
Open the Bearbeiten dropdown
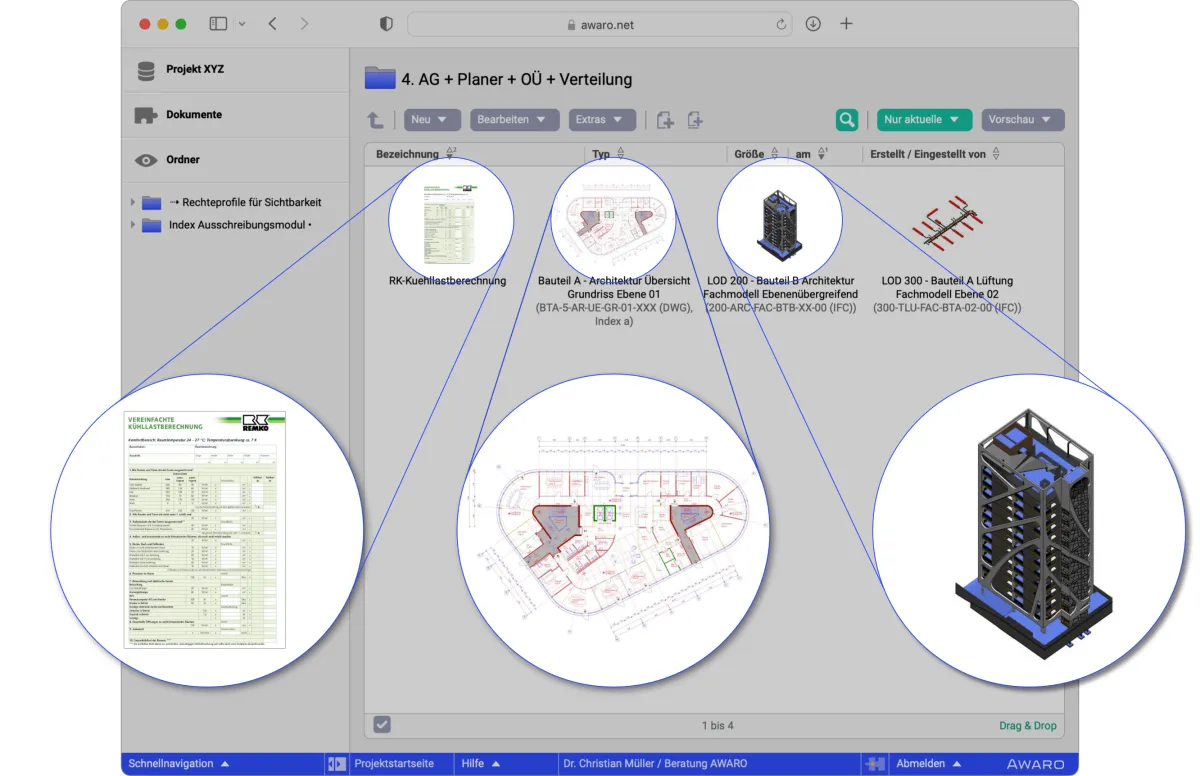point(514,120)
